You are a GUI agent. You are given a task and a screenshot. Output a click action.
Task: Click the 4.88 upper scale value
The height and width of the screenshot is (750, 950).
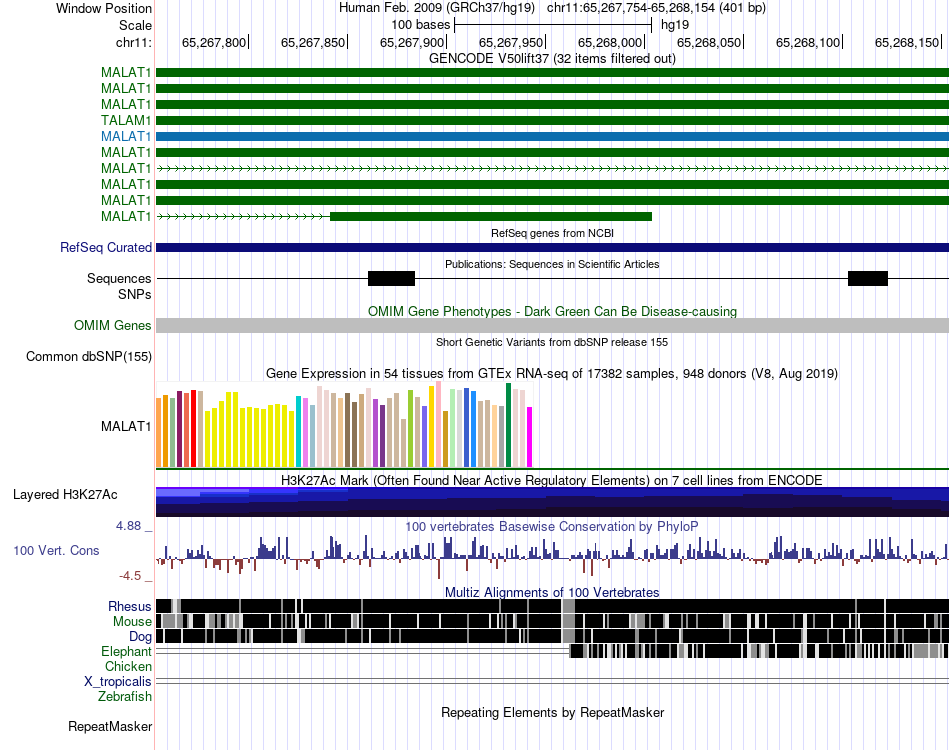coord(128,526)
